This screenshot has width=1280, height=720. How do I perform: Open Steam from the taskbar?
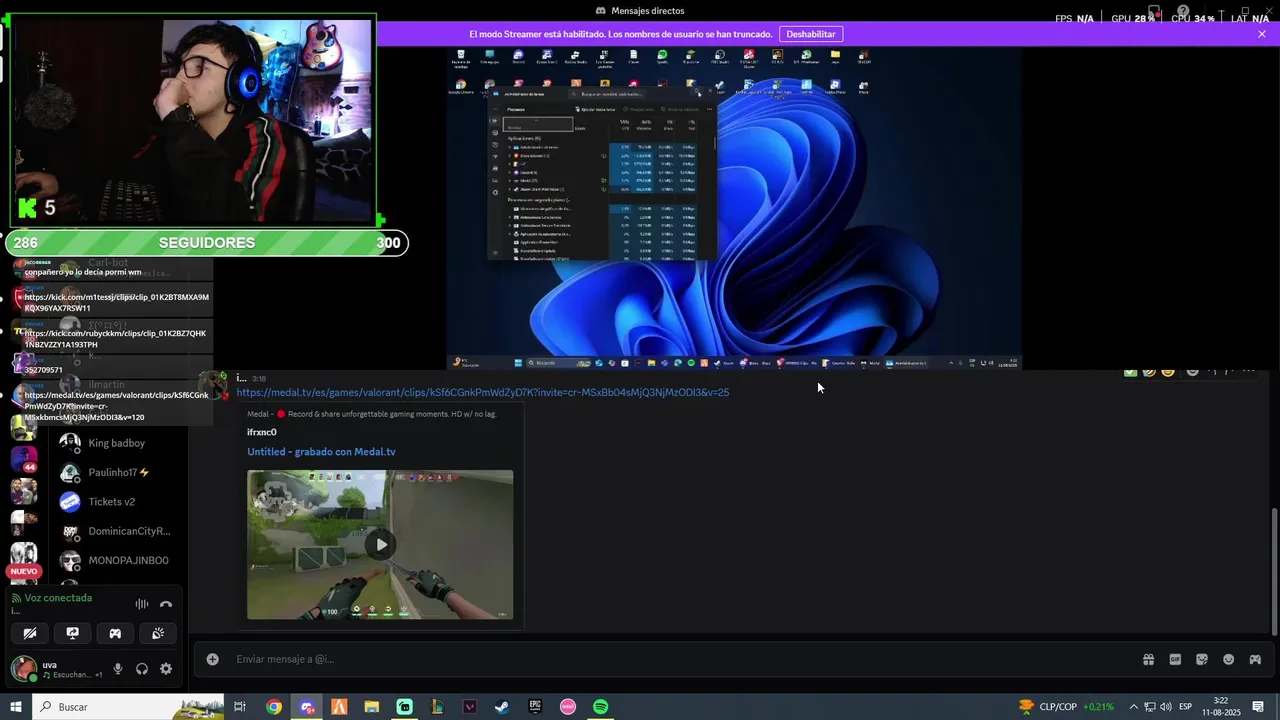tap(502, 707)
